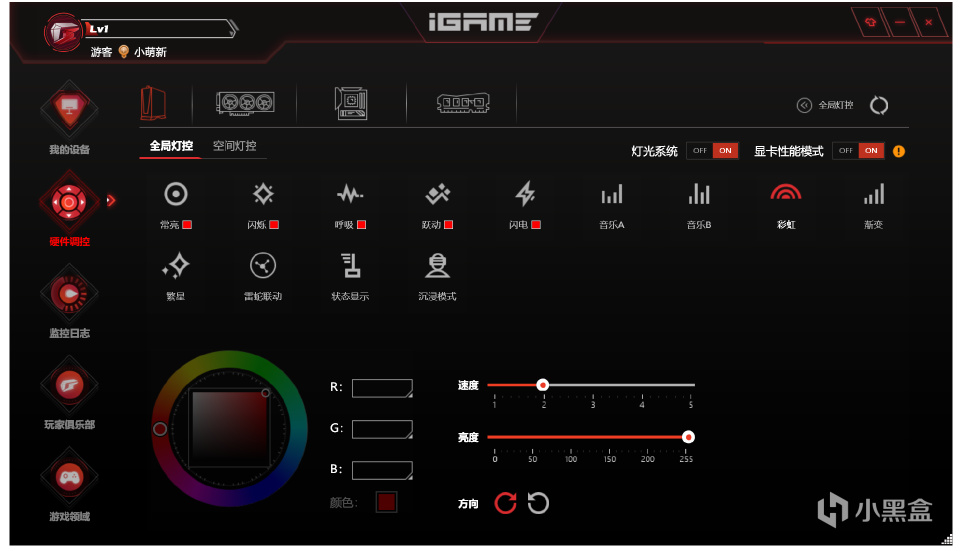
Task: Click inside the color saturation square
Action: 230,429
